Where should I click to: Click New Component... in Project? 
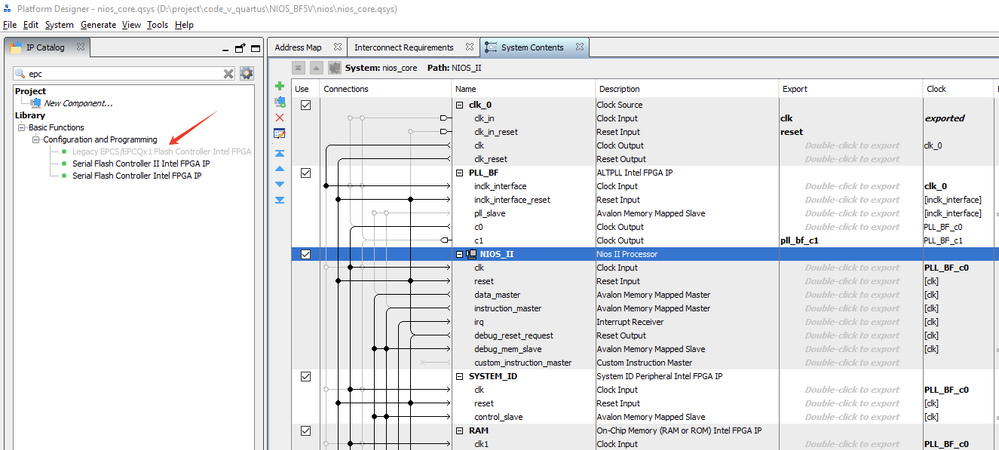(78, 103)
